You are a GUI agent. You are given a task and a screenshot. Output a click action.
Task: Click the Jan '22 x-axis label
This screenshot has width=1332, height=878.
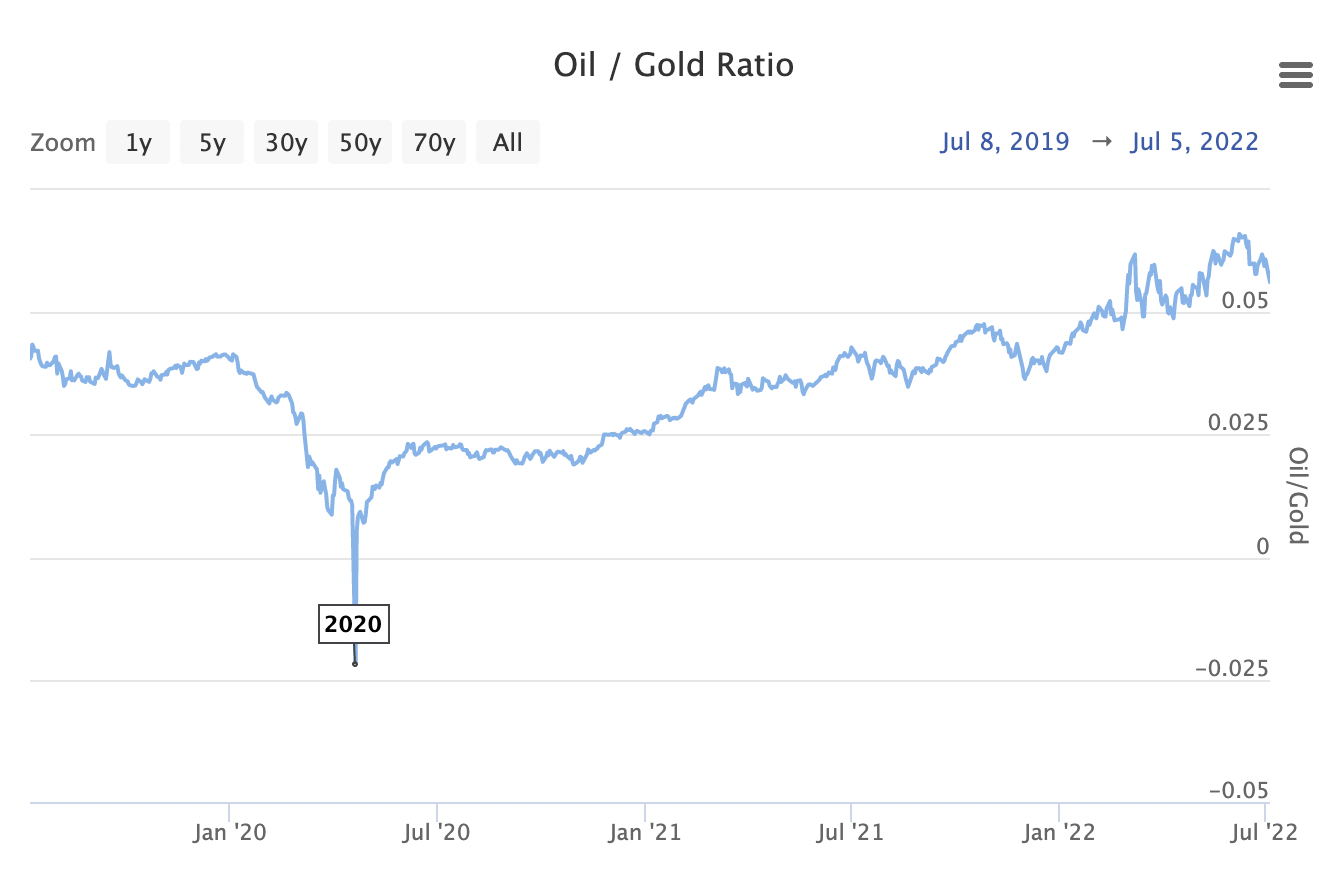point(1059,832)
